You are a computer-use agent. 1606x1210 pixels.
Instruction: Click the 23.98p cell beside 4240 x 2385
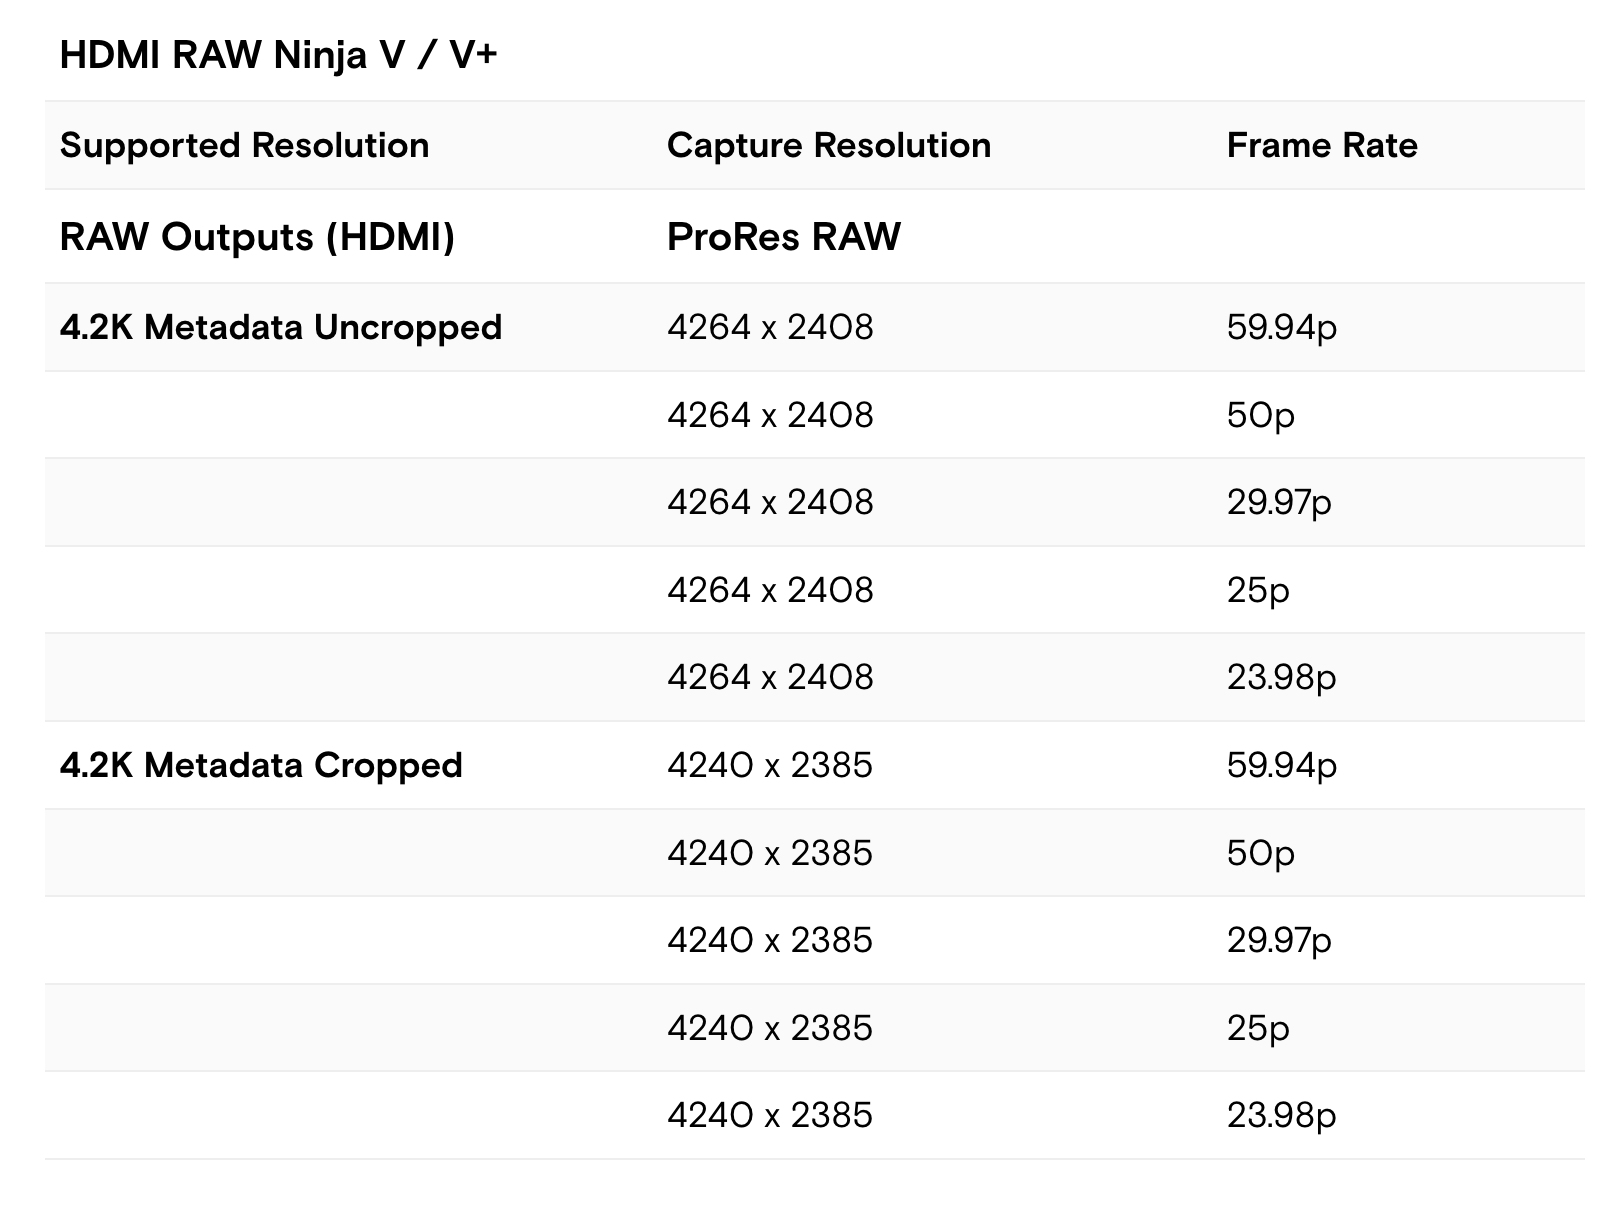coord(1281,1116)
